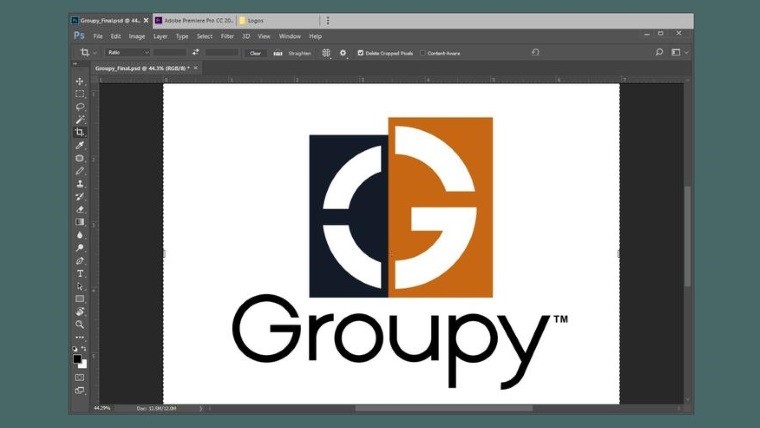This screenshot has height=428, width=760.
Task: Enable the Content-Aware checkbox
Action: click(423, 53)
